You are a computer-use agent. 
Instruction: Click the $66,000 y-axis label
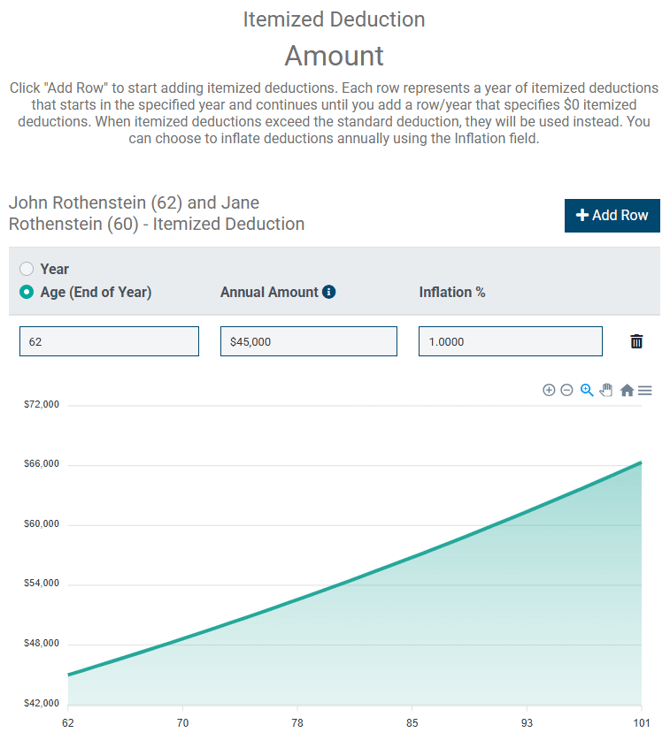(41, 464)
